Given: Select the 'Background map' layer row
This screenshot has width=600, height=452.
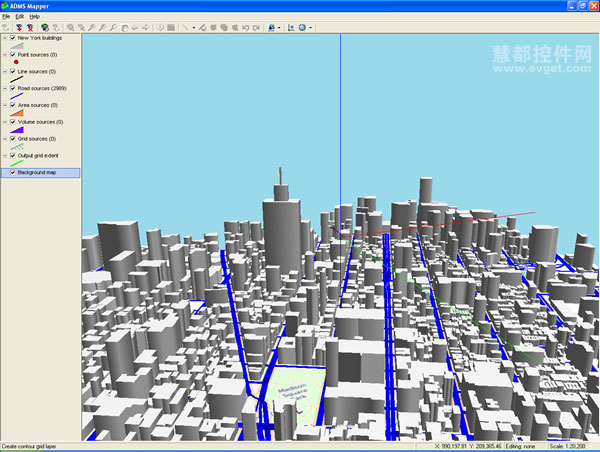Looking at the screenshot, I should click(41, 173).
